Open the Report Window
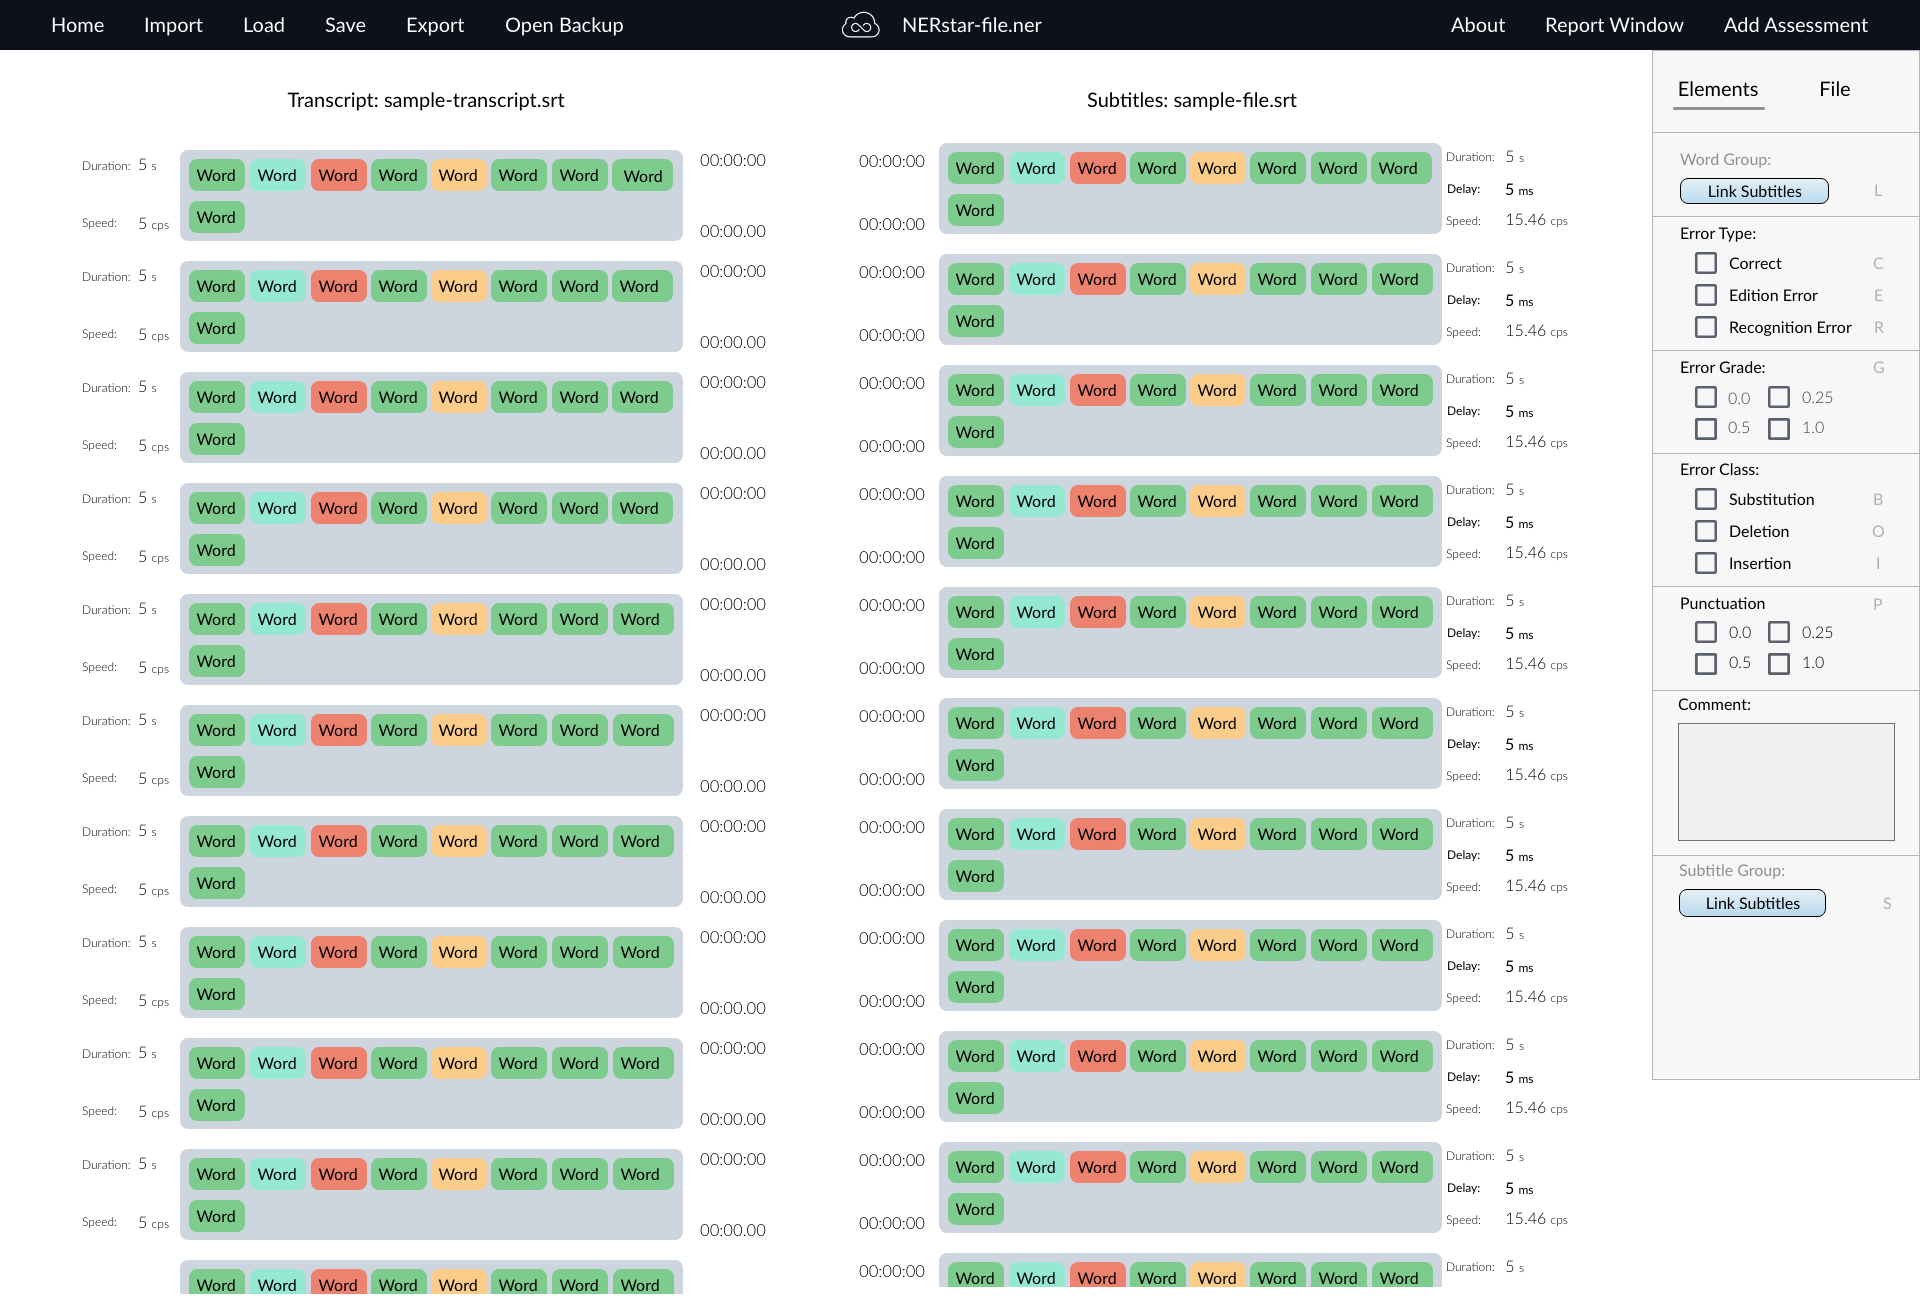 tap(1613, 25)
